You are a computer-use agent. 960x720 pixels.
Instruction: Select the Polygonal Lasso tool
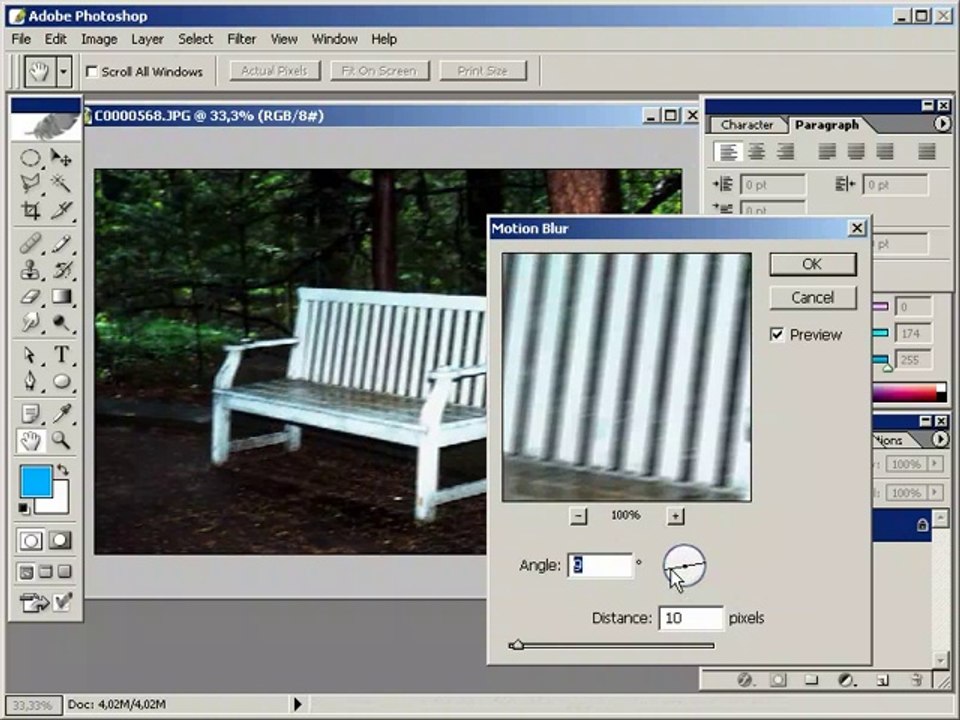(31, 183)
